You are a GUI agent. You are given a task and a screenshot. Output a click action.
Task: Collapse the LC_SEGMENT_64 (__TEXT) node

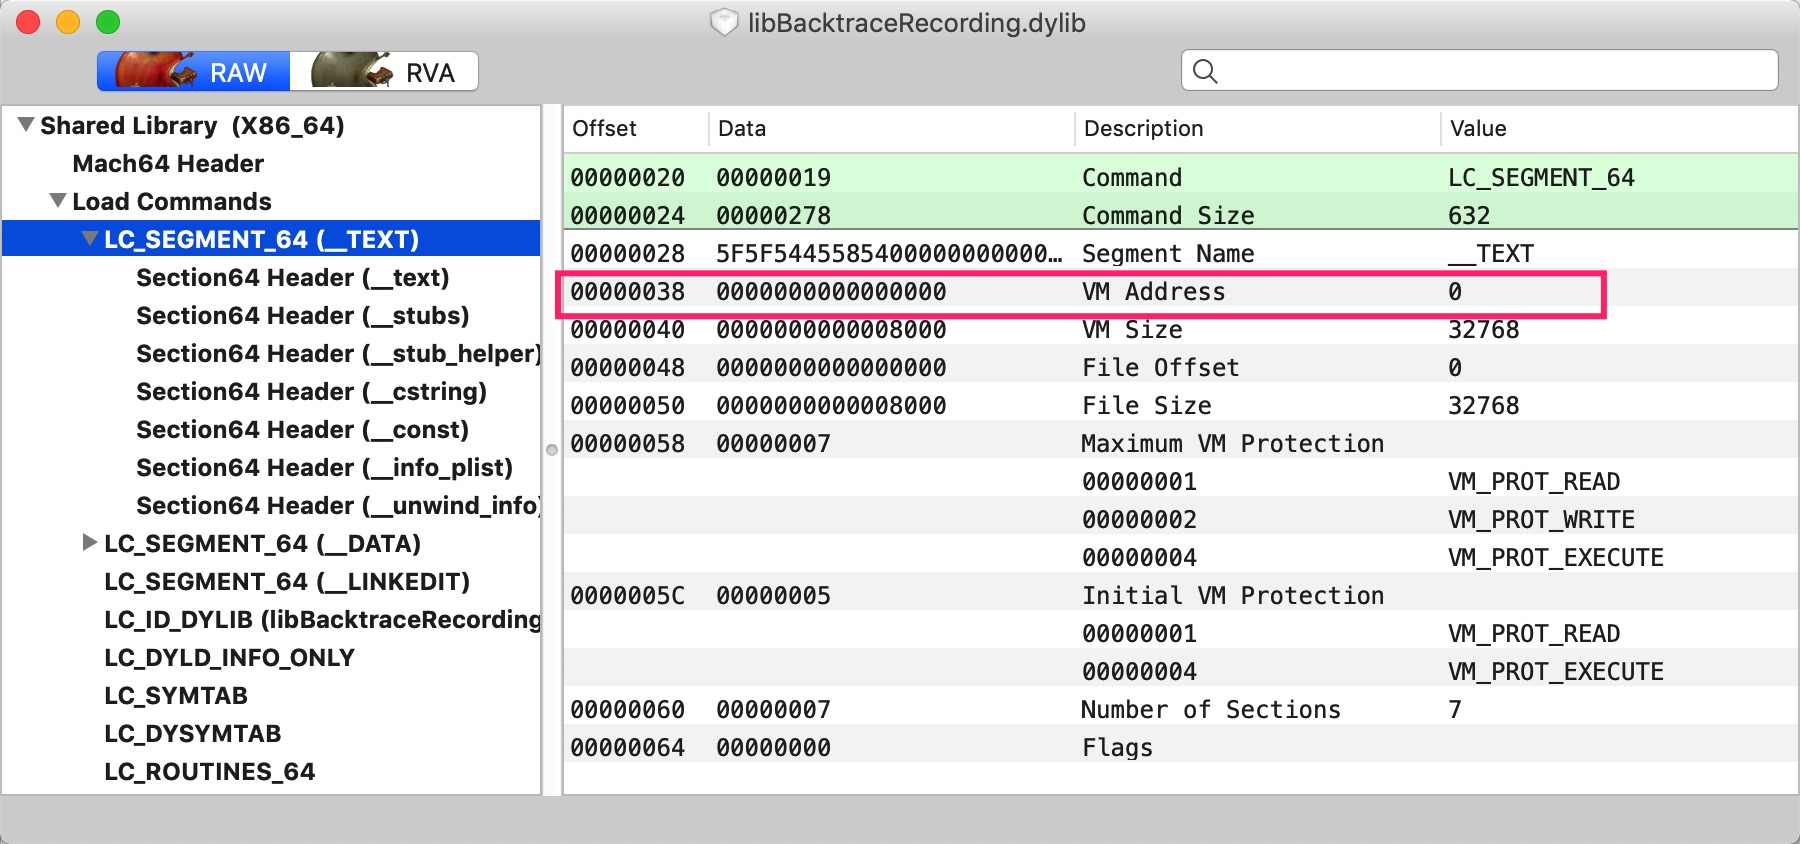pyautogui.click(x=91, y=239)
